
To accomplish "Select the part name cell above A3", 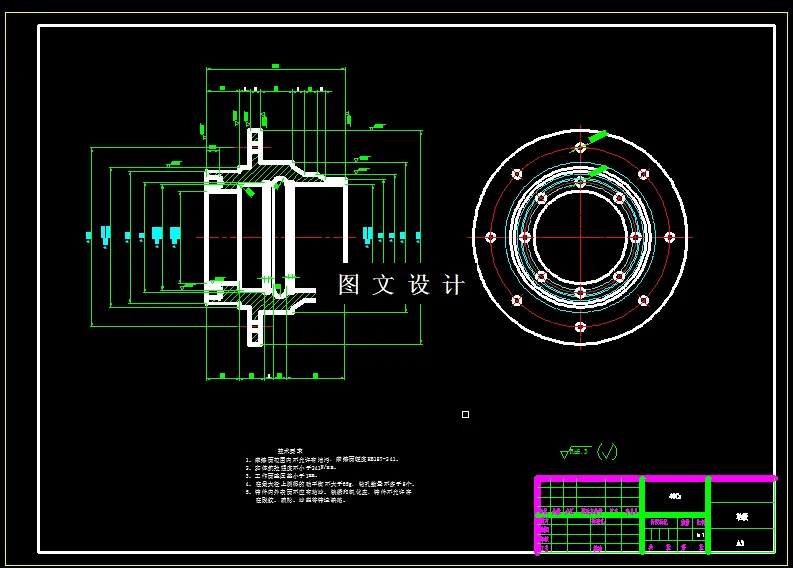I will [x=741, y=516].
